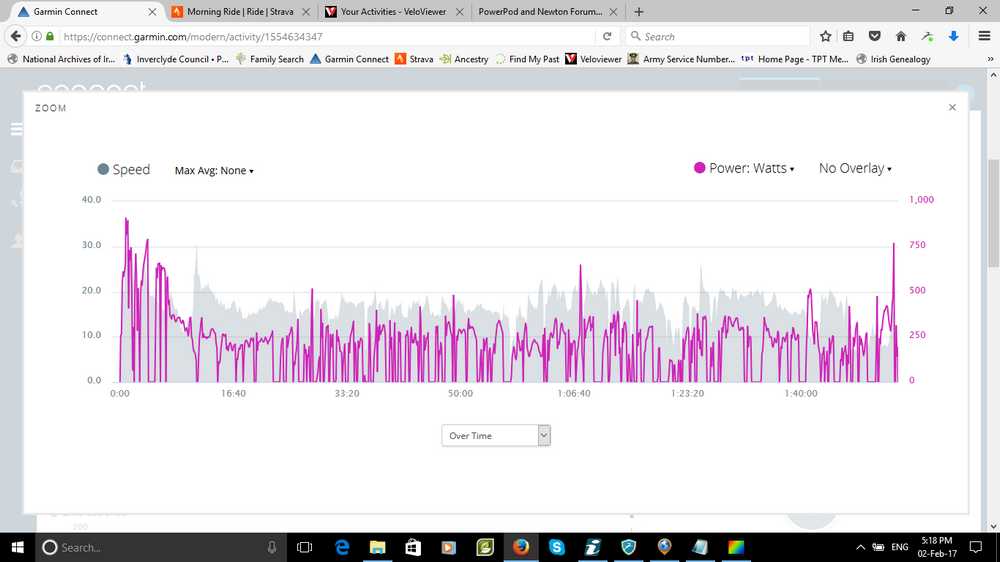
Task: Open Garmin Connect bookmark
Action: (x=349, y=59)
